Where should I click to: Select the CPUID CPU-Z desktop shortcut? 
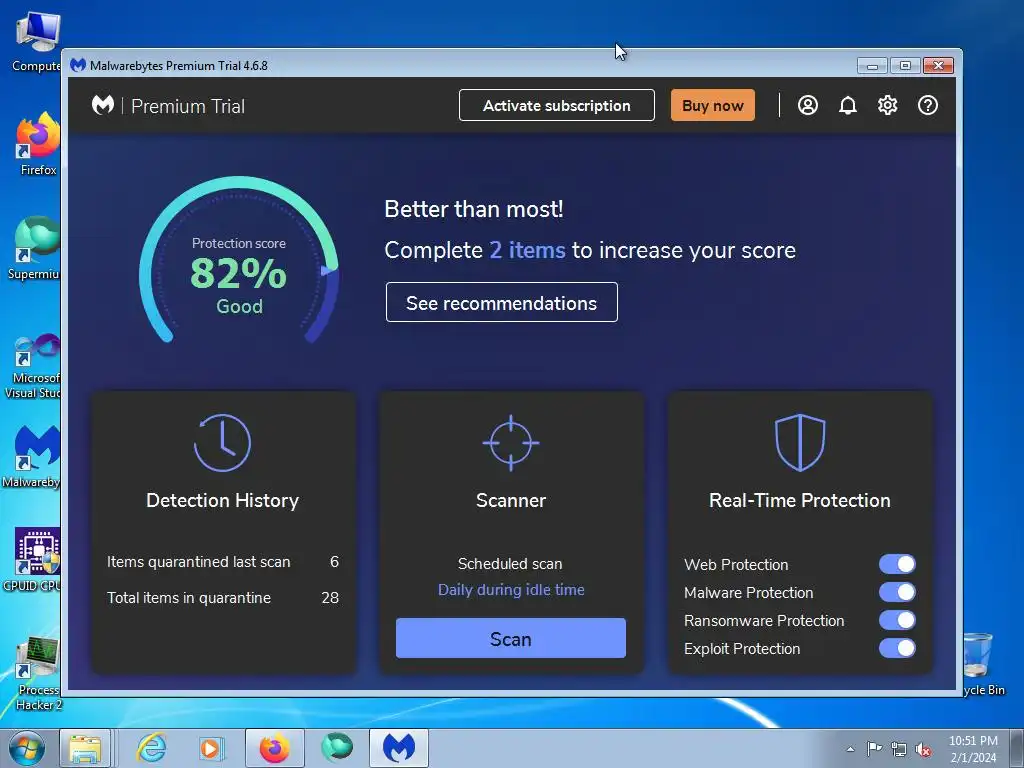(31, 560)
